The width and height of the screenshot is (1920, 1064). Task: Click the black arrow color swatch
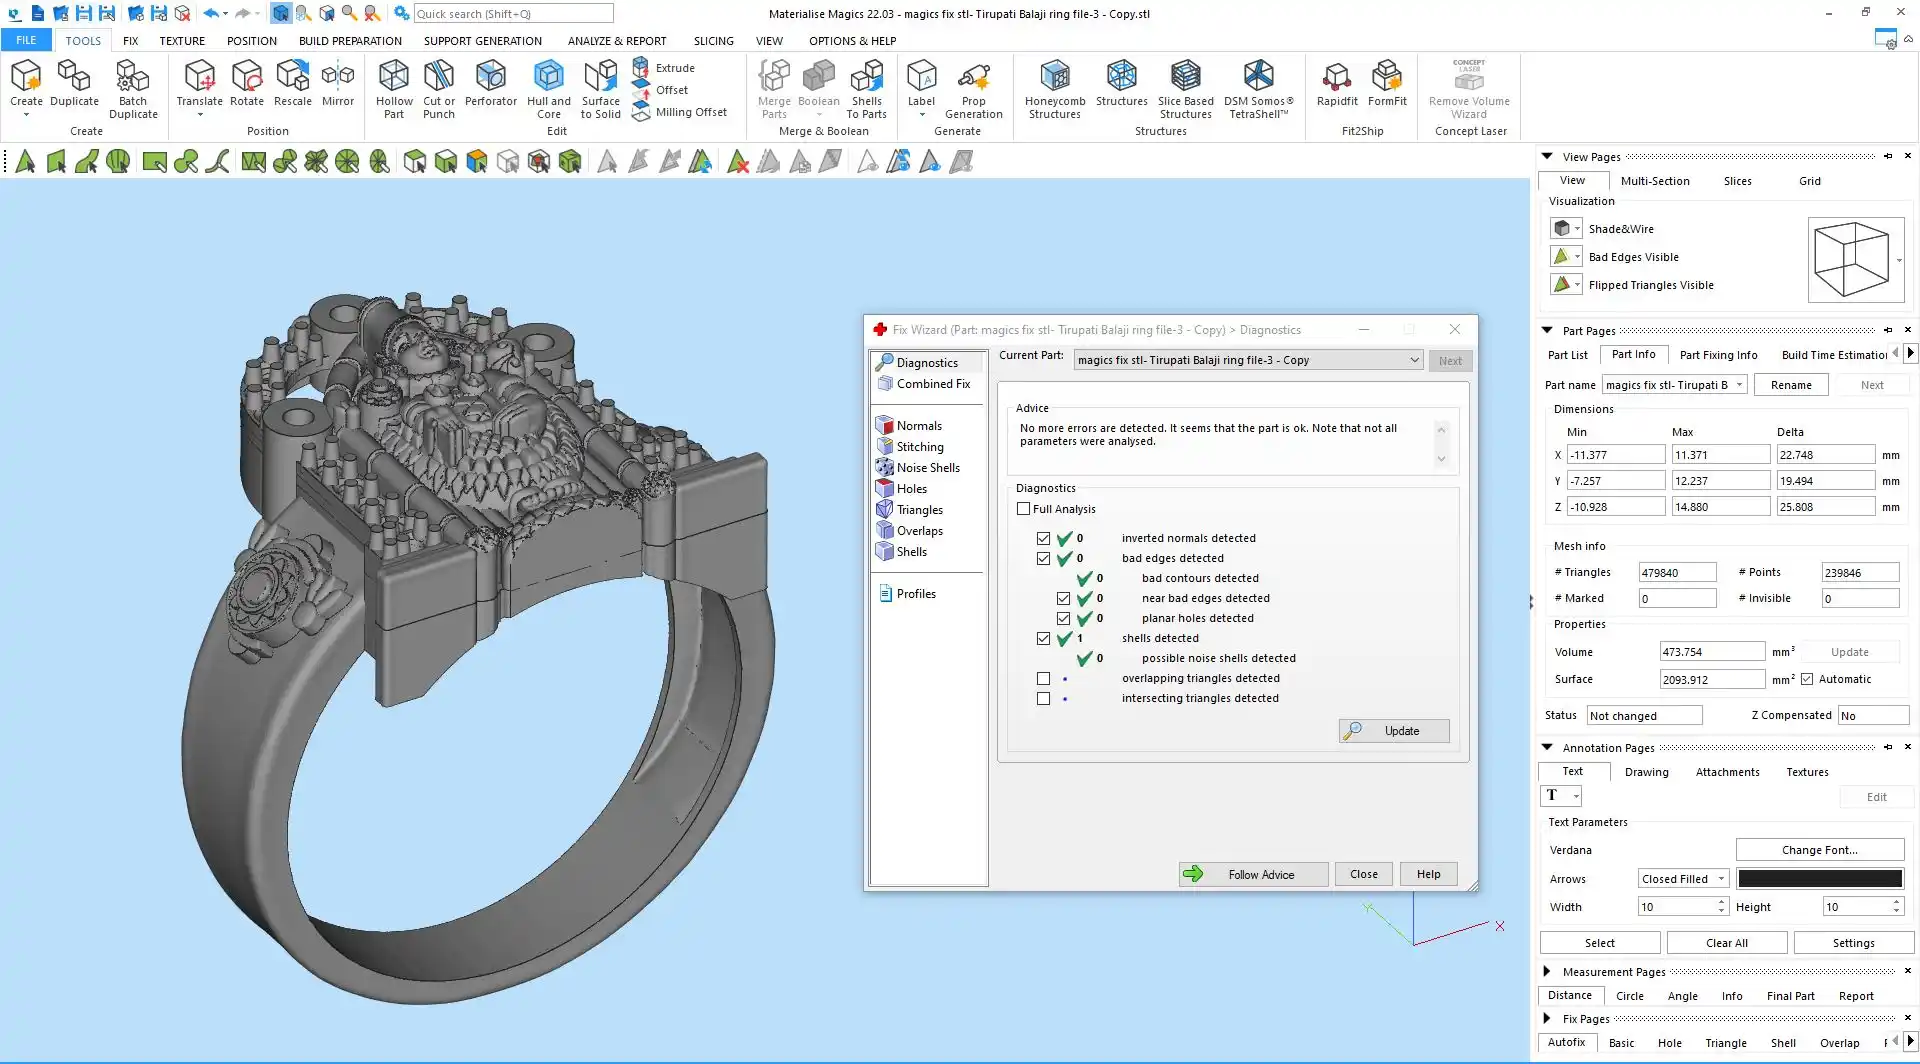point(1819,879)
